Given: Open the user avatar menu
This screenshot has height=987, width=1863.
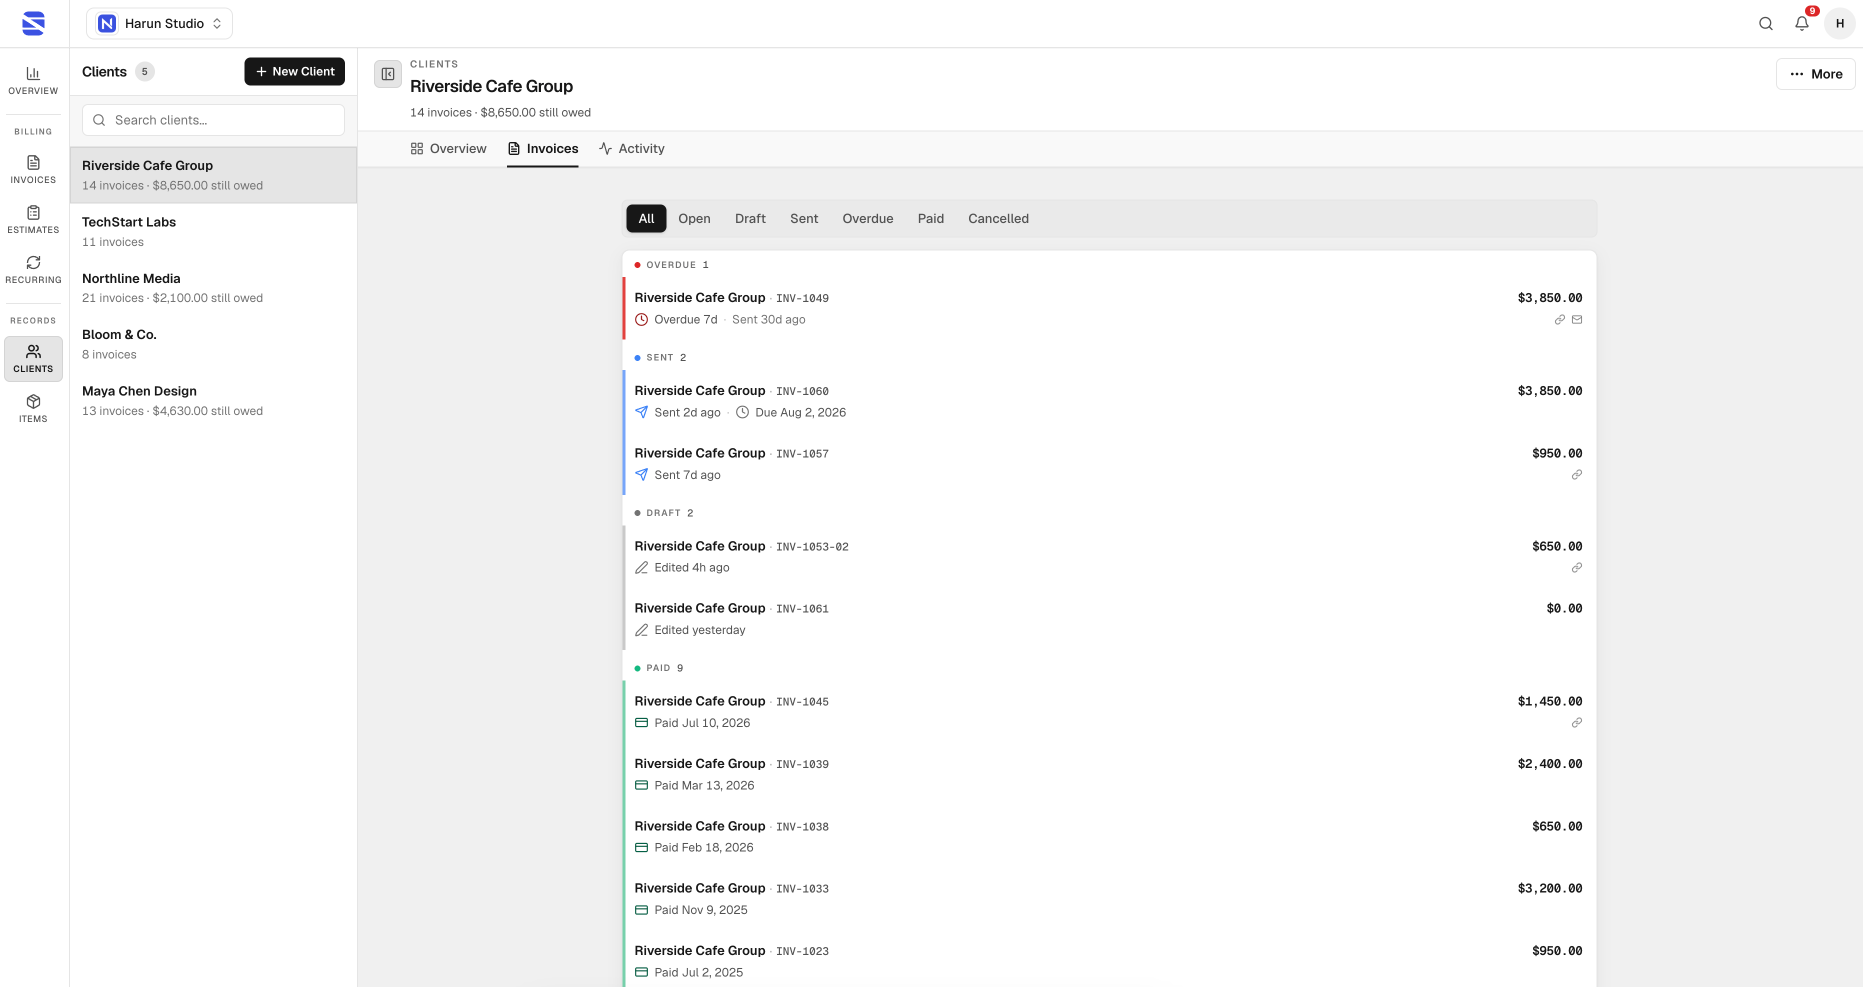Looking at the screenshot, I should 1840,23.
